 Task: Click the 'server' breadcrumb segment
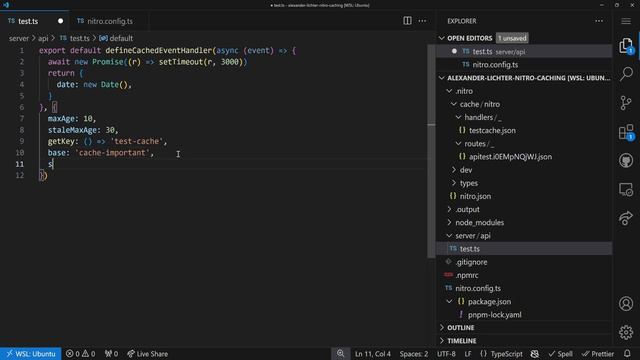19,38
